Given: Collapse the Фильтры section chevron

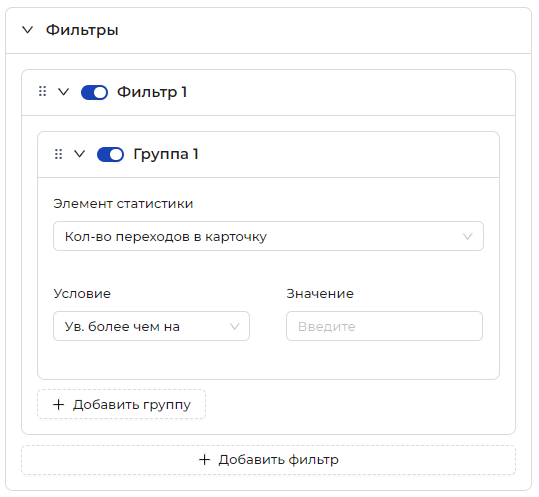Looking at the screenshot, I should pyautogui.click(x=28, y=30).
